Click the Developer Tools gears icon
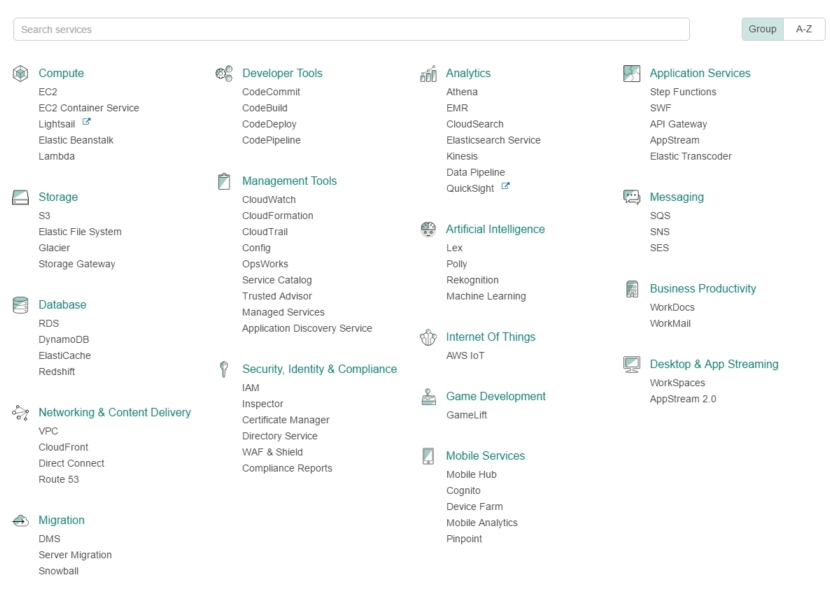 coord(224,73)
